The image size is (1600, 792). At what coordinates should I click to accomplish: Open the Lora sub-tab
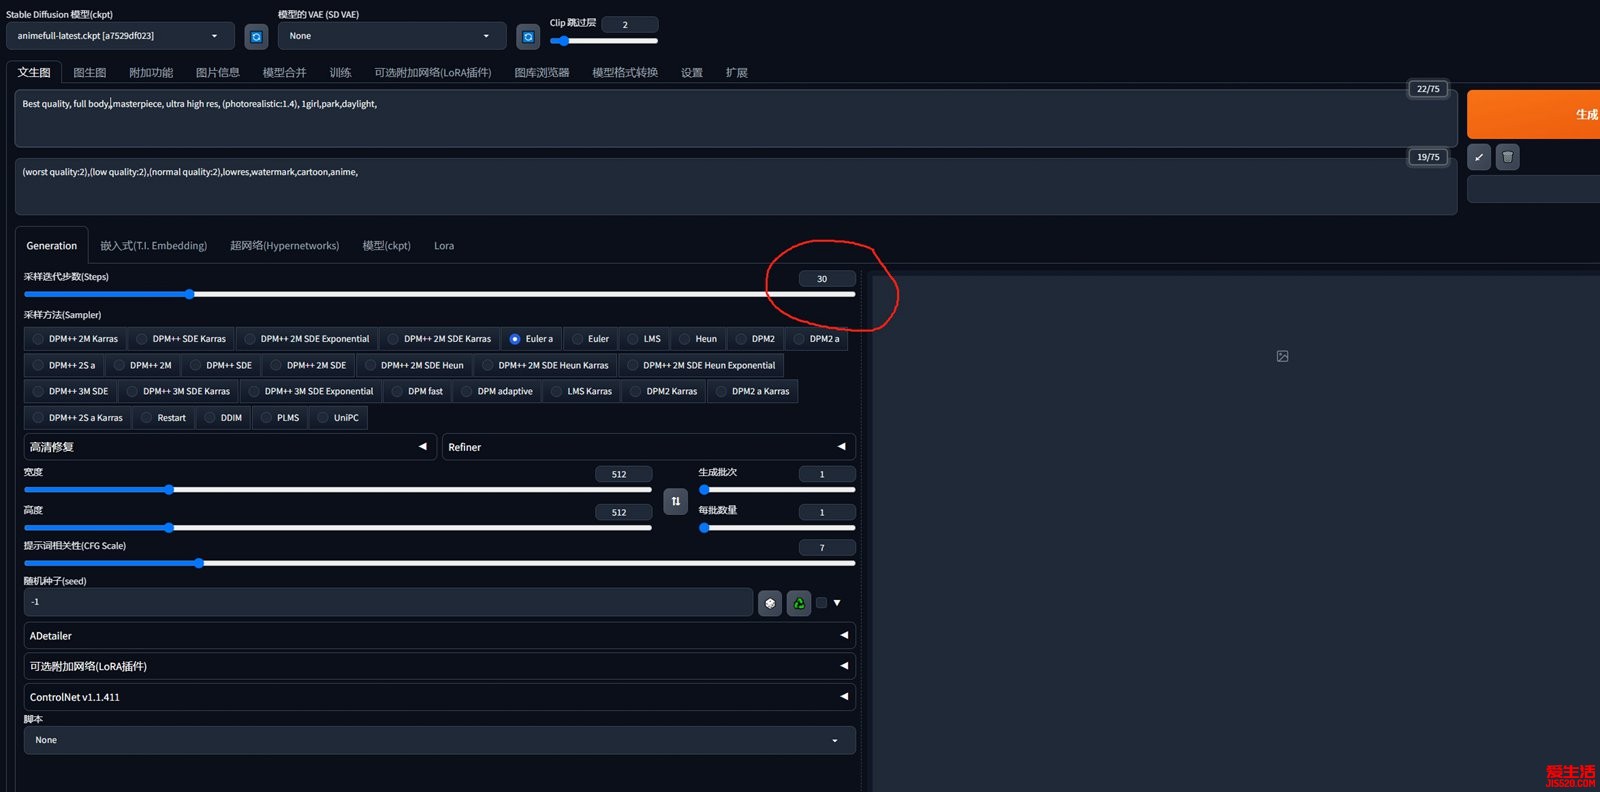(444, 246)
